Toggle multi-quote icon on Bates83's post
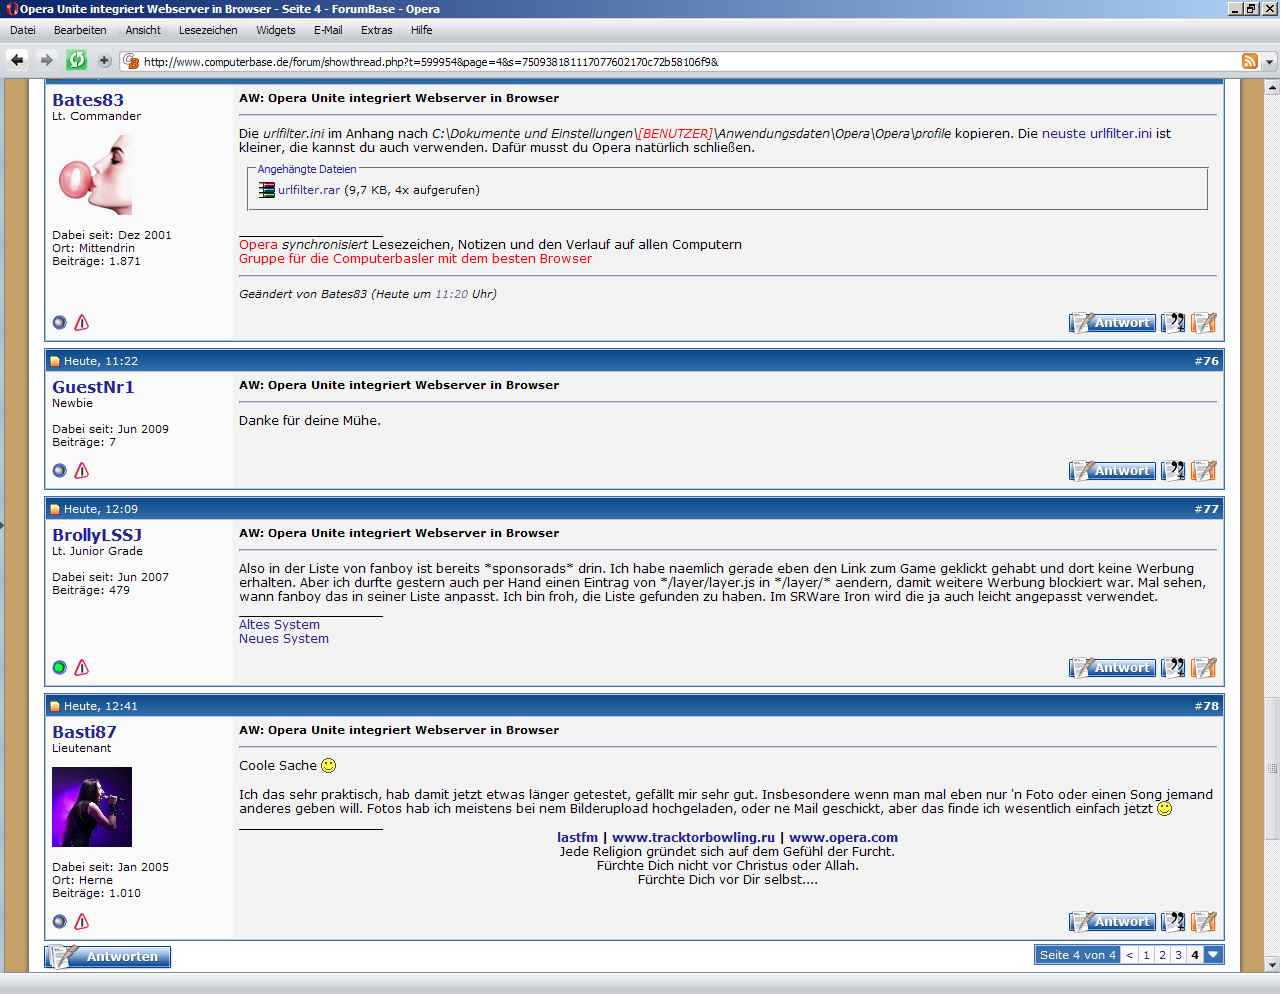This screenshot has width=1281, height=994. 1173,323
